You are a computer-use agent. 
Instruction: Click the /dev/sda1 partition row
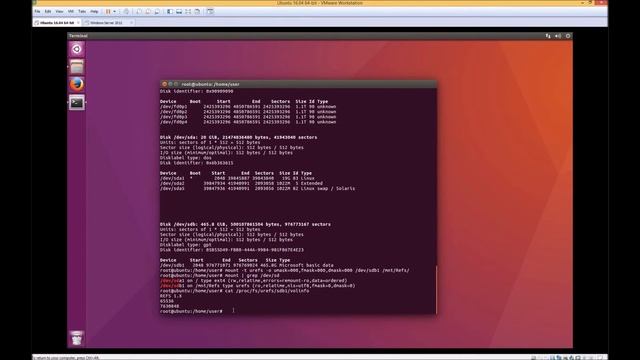[x=237, y=178]
